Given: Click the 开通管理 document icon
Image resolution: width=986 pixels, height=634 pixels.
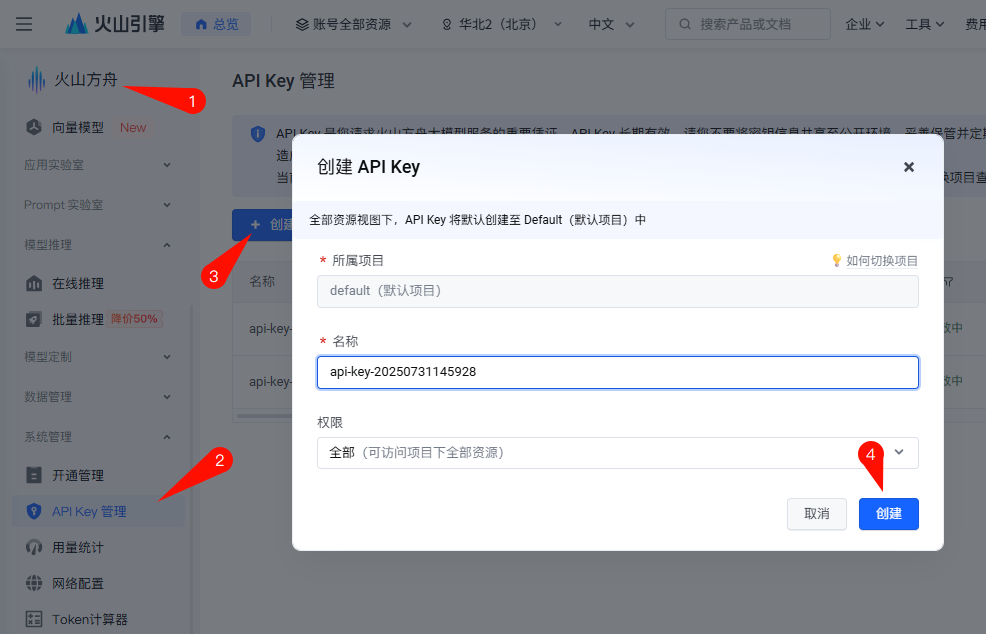Looking at the screenshot, I should (34, 475).
